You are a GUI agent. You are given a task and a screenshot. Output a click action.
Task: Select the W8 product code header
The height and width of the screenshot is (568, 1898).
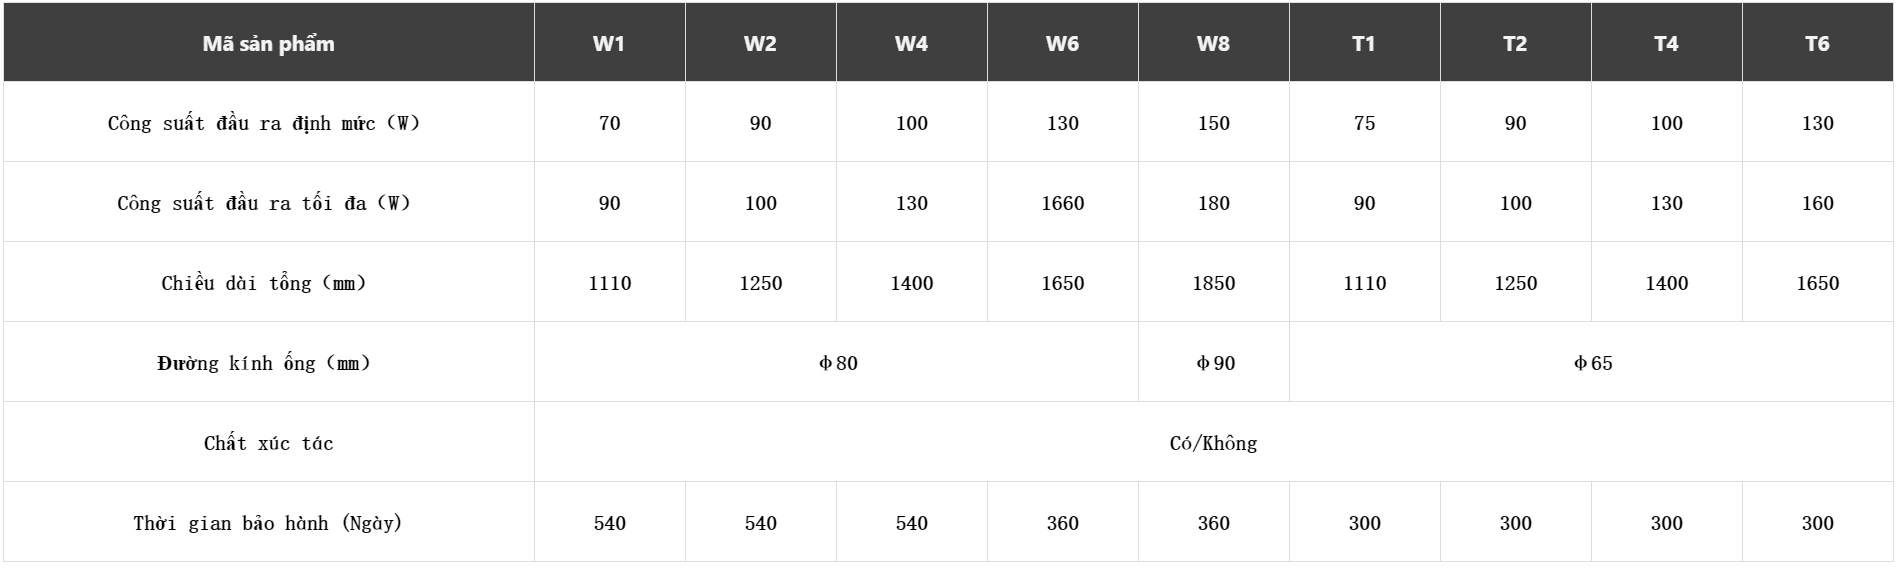pyautogui.click(x=1213, y=43)
